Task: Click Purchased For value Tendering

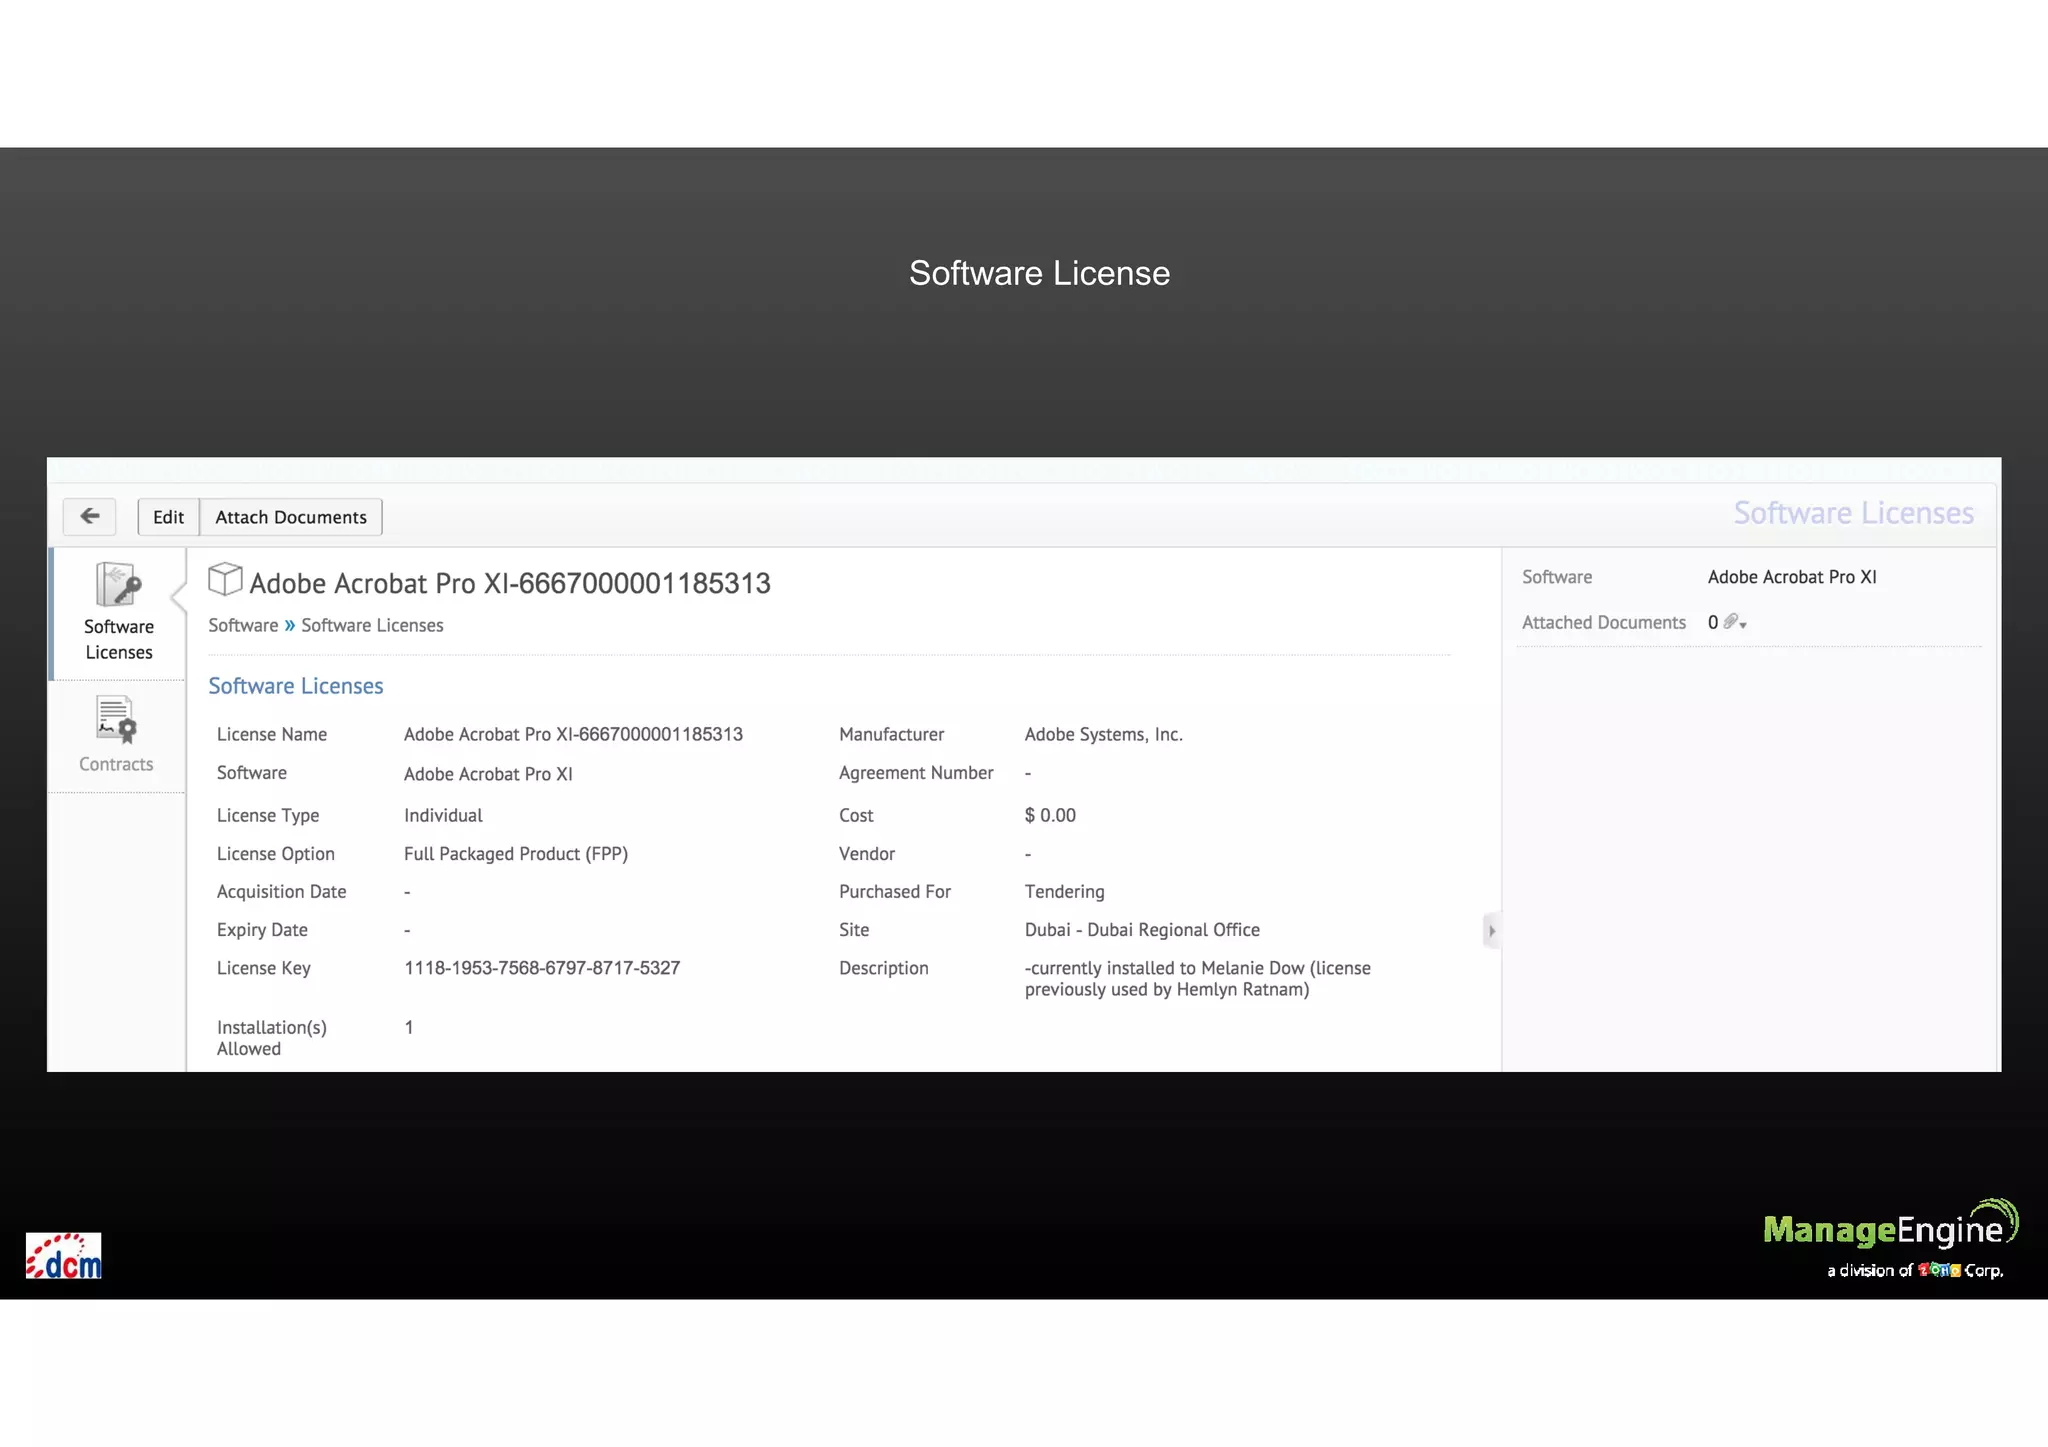Action: pyautogui.click(x=1065, y=892)
